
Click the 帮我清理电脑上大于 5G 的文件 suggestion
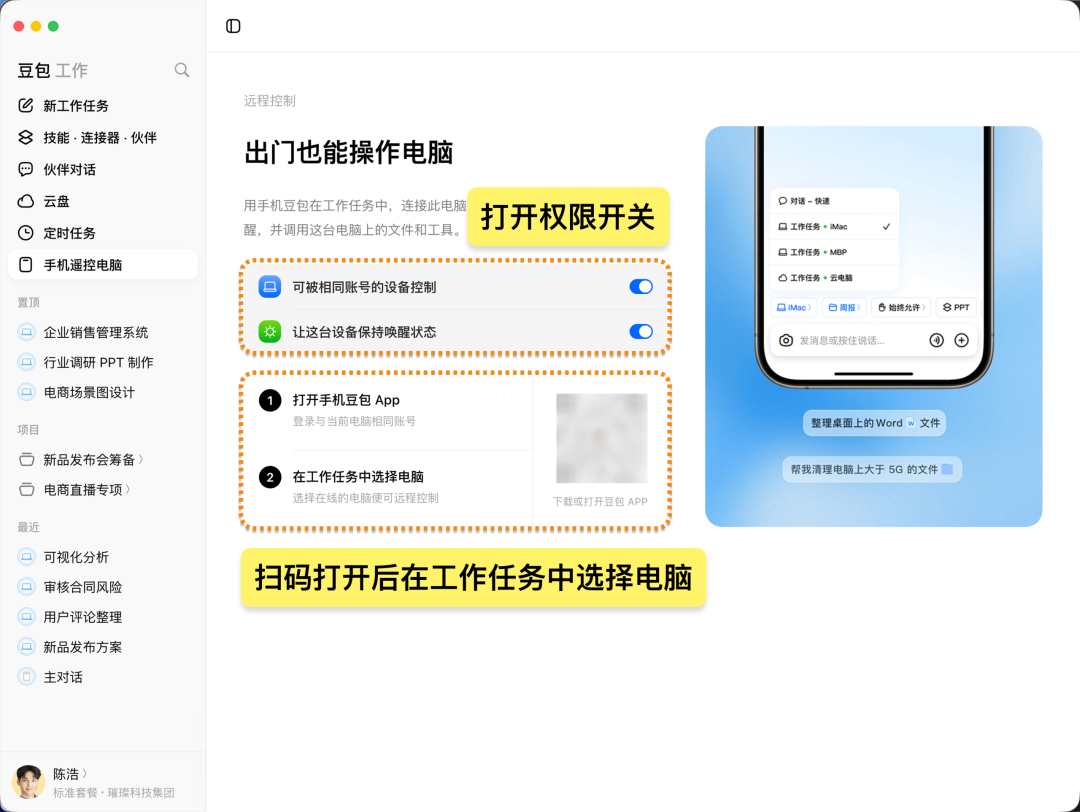click(x=872, y=469)
